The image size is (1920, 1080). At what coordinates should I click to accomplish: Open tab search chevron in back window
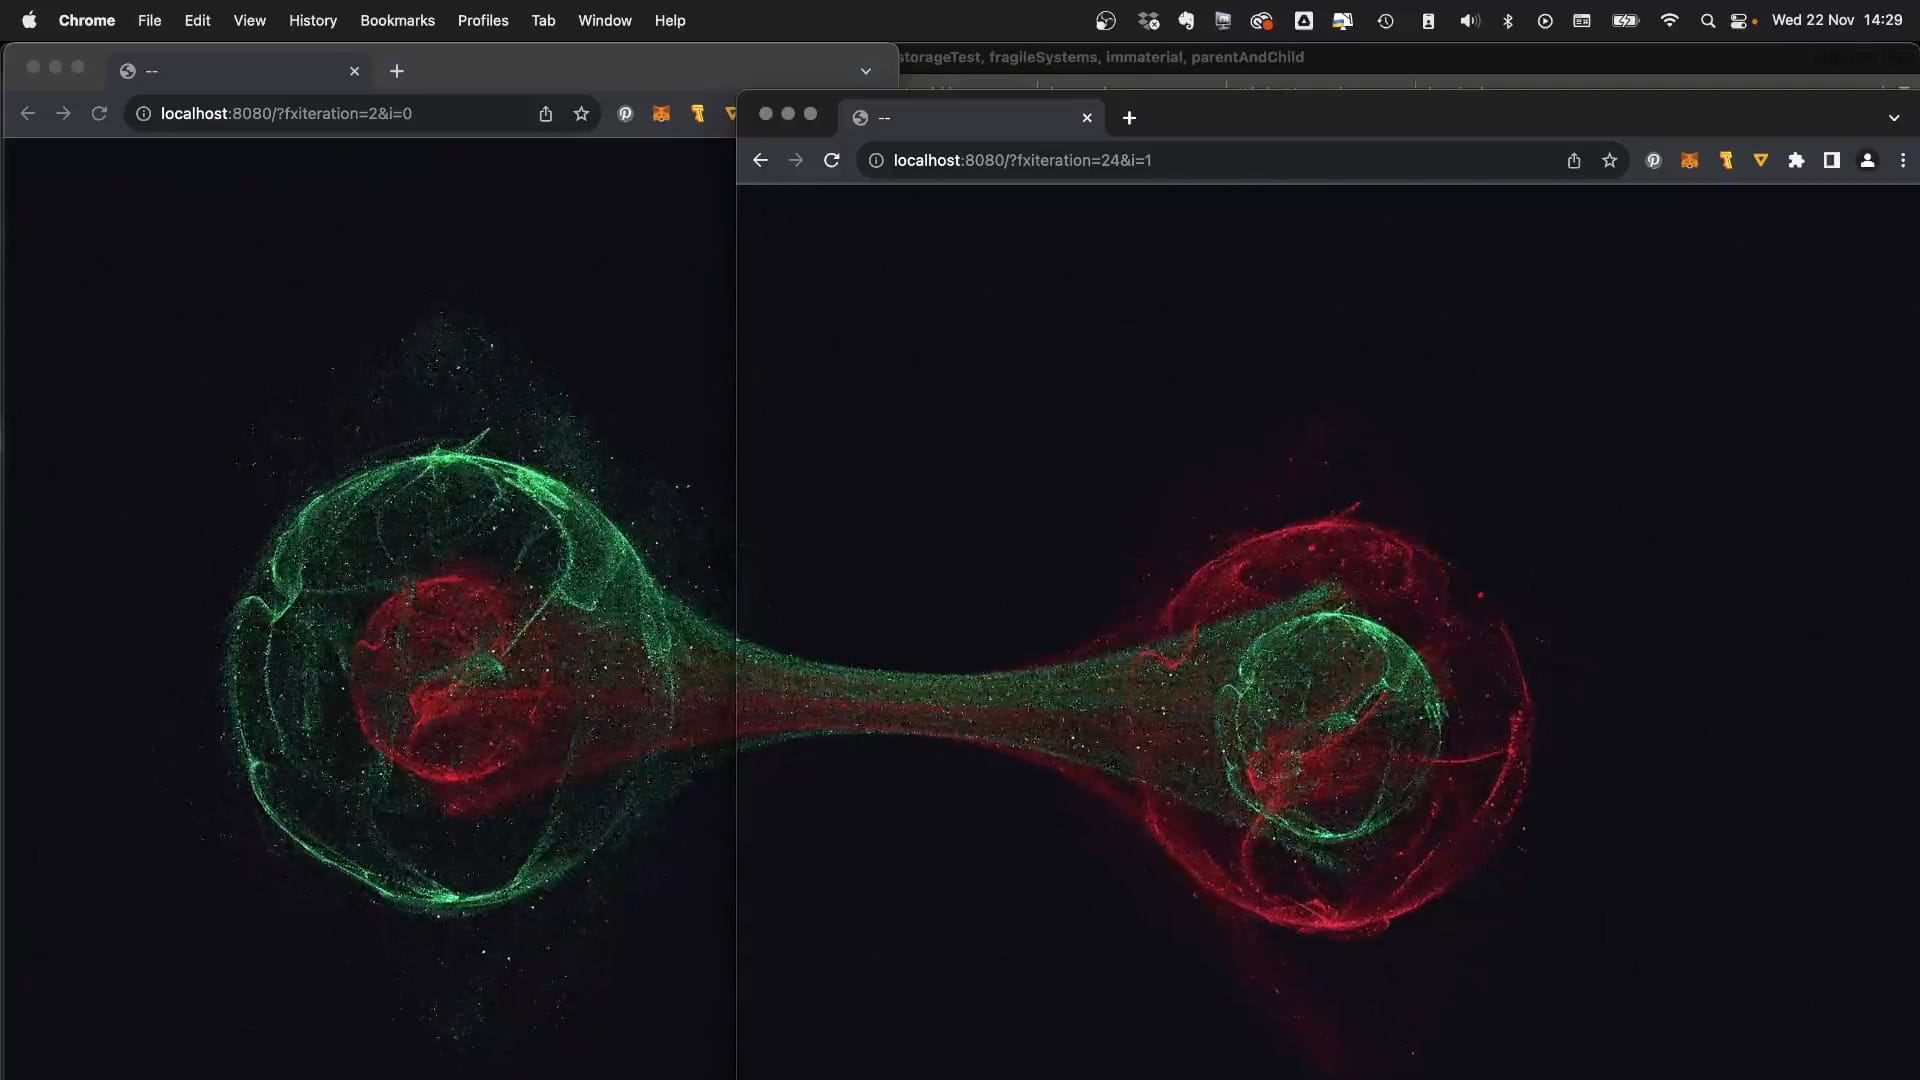tap(865, 71)
